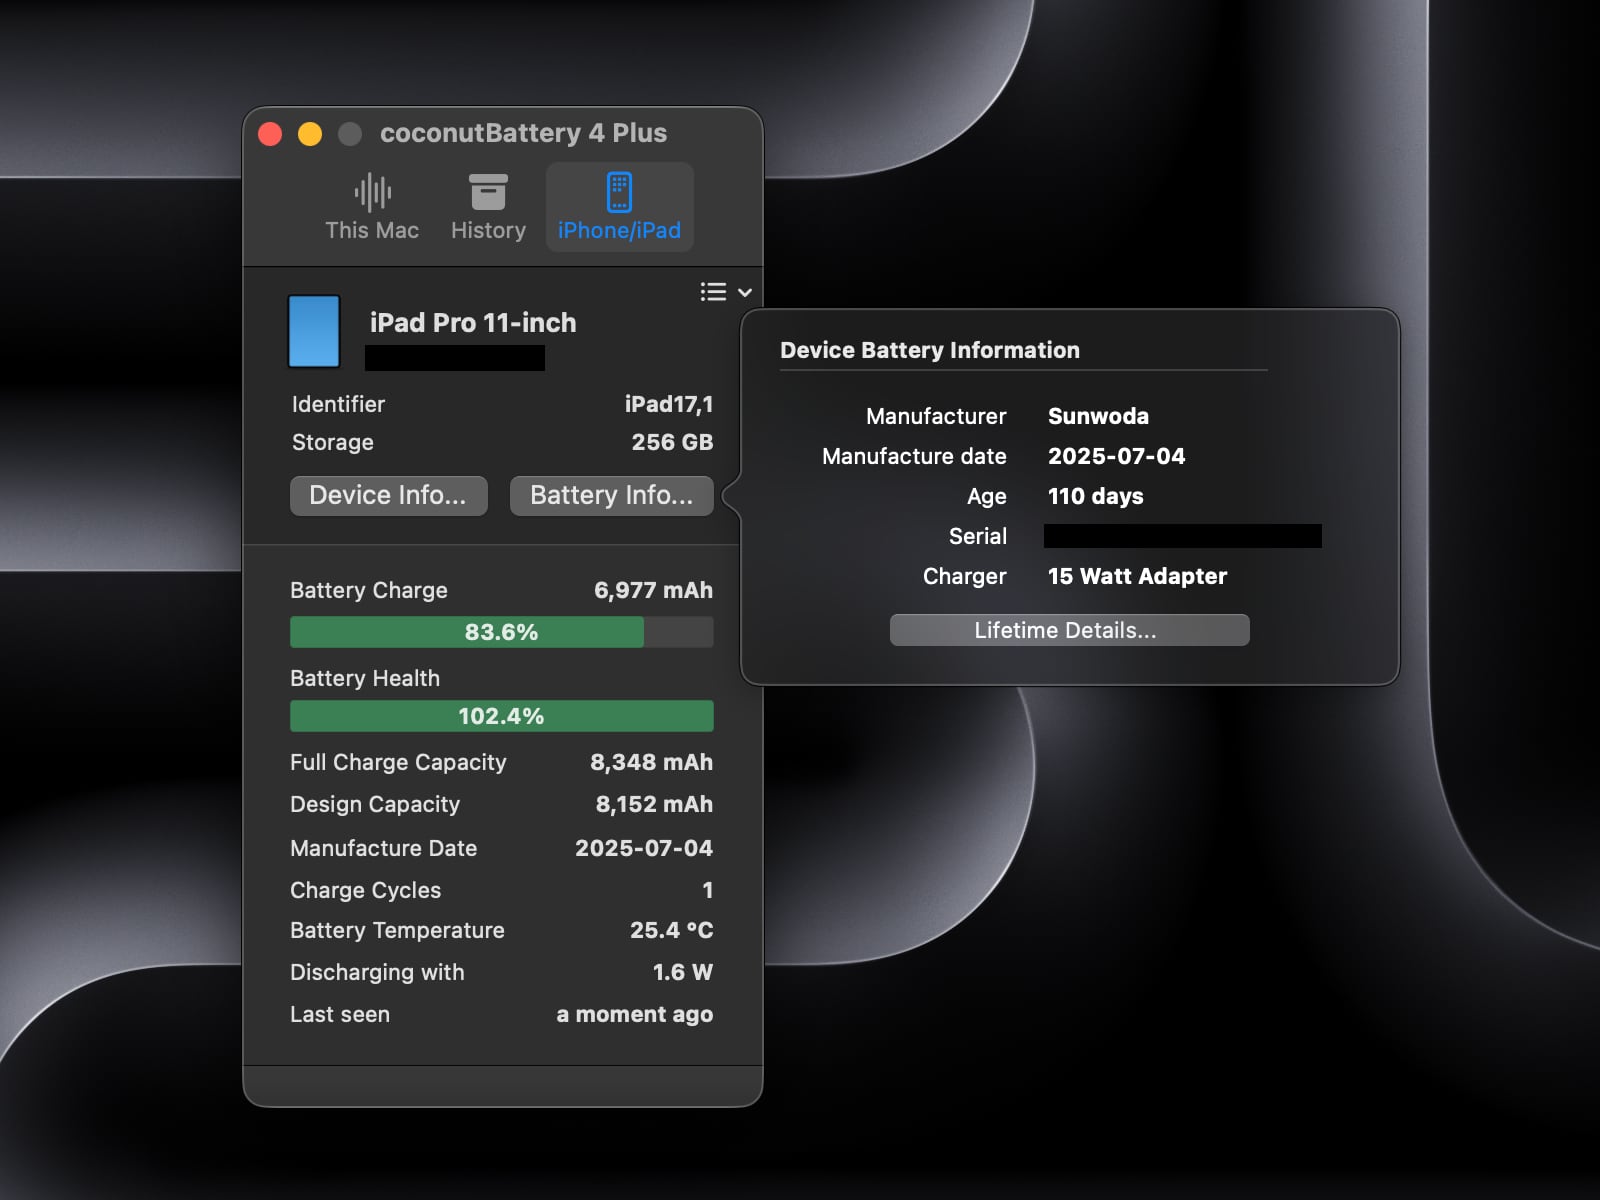Click the blue iPad Pro device thumbnail
This screenshot has width=1600, height=1200.
pyautogui.click(x=314, y=331)
